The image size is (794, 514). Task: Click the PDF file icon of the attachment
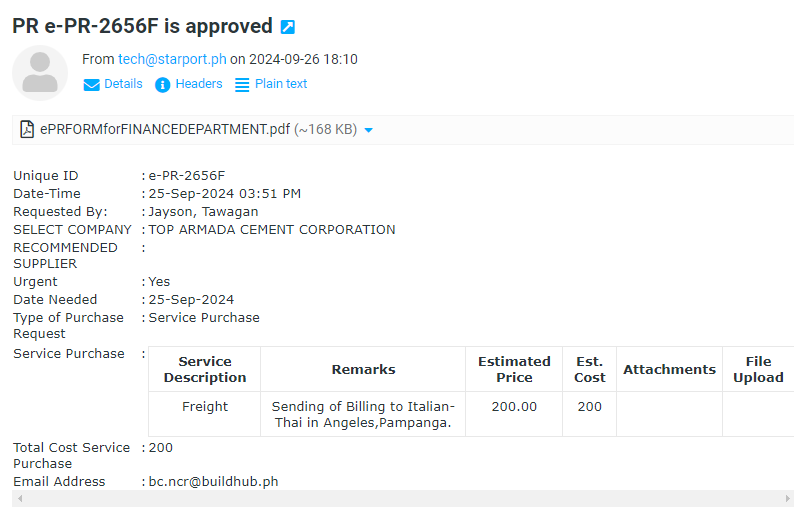(27, 129)
